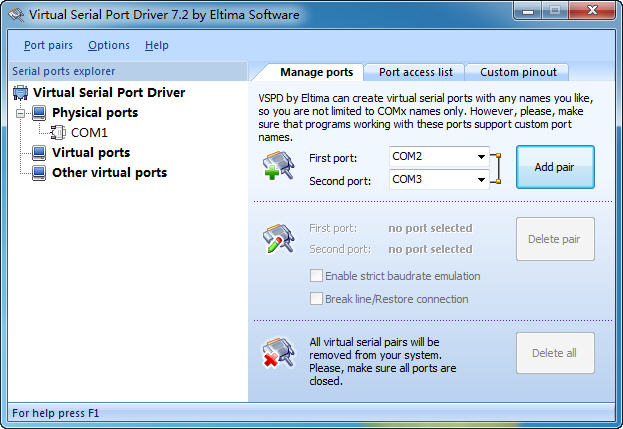Screen dimensions: 623x429
Task: Switch to the Port access list tab
Action: pyautogui.click(x=415, y=72)
